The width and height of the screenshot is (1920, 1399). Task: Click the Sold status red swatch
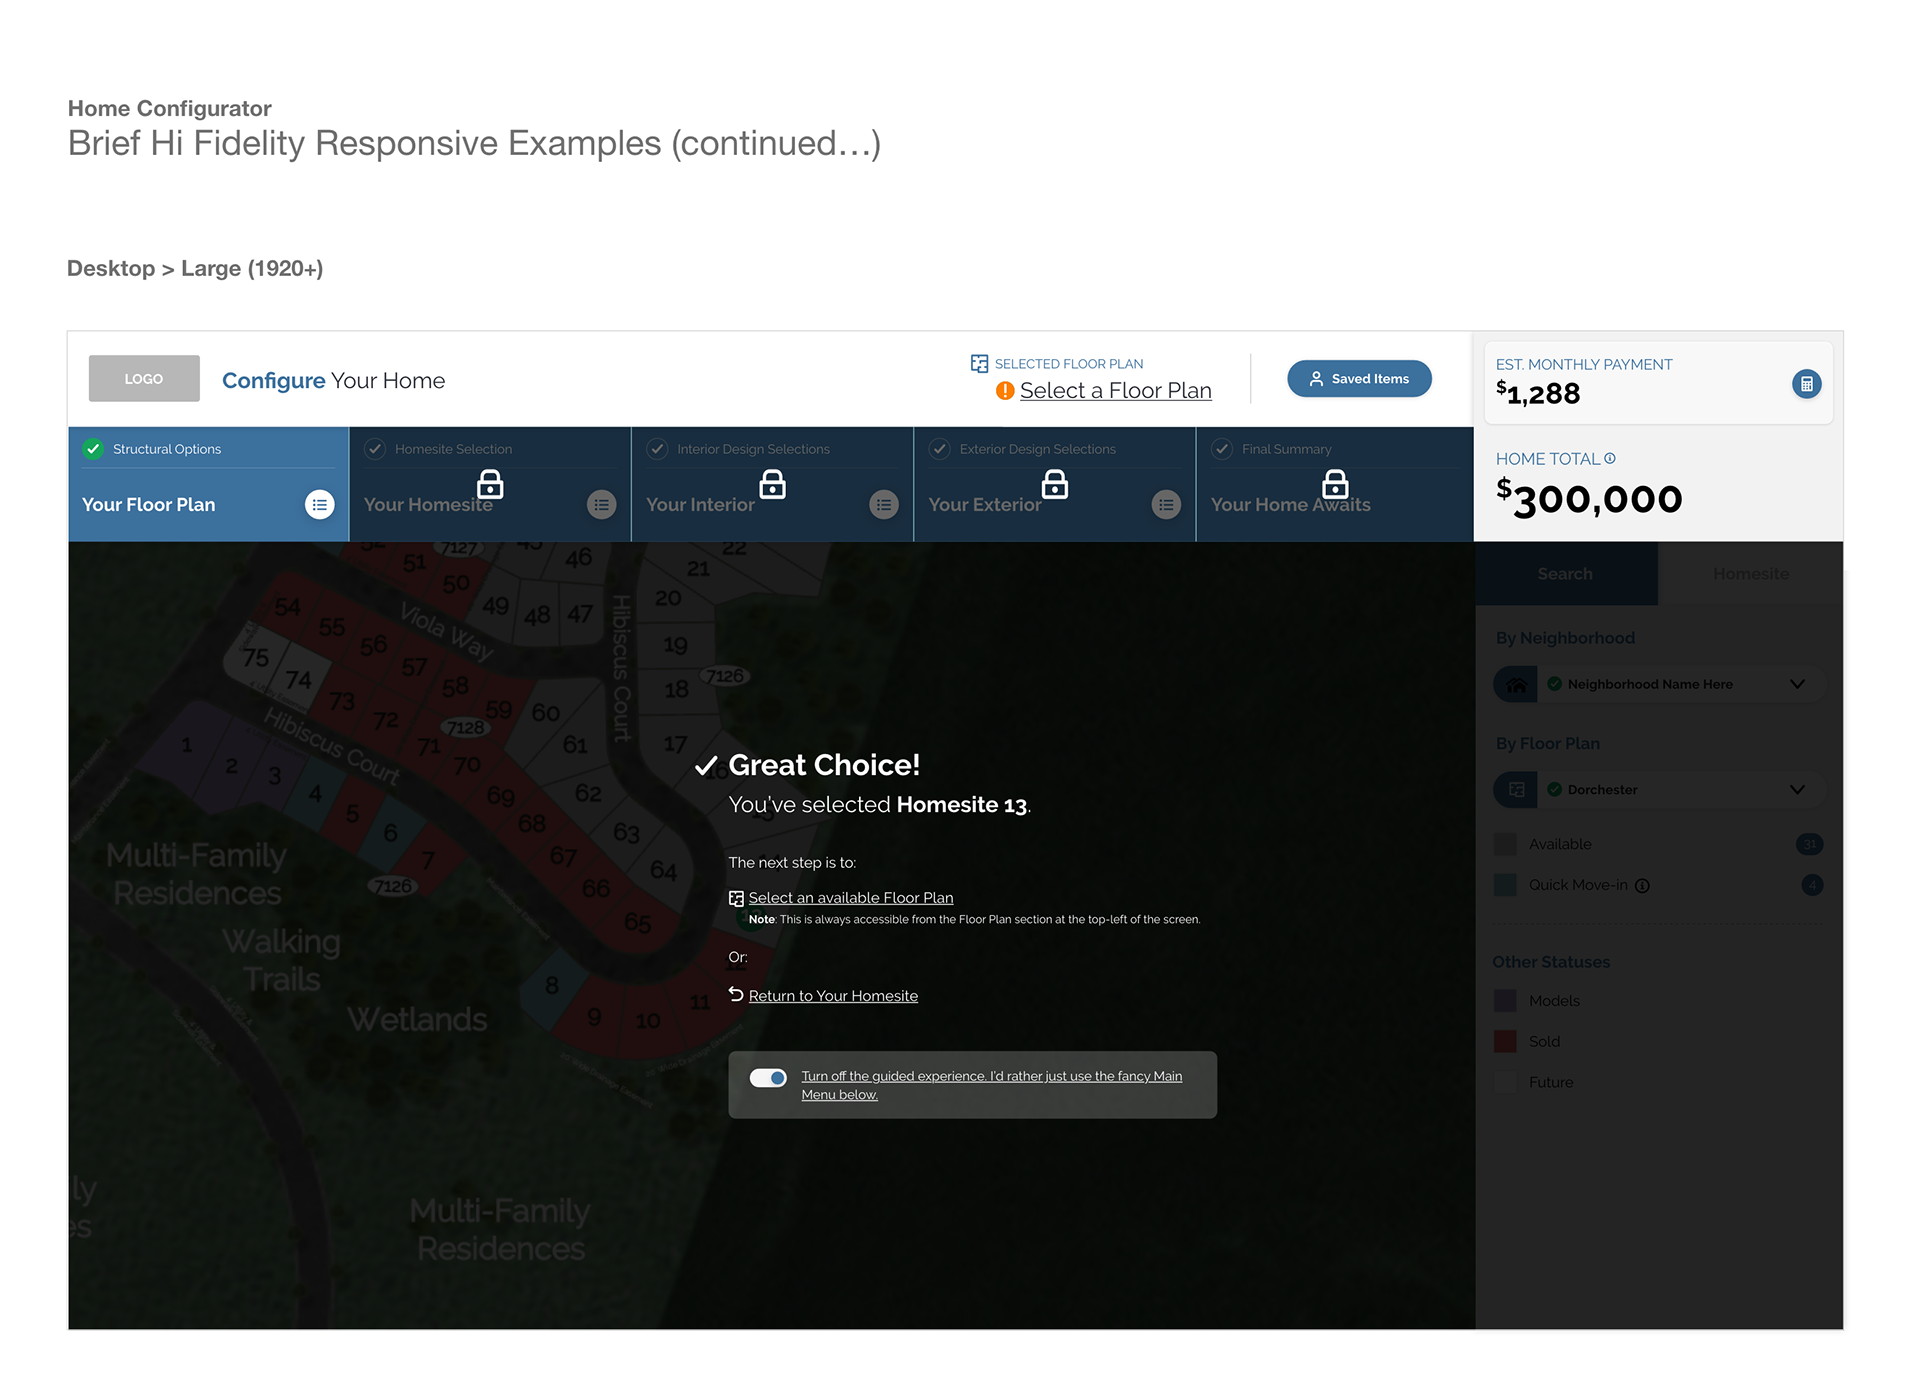point(1505,1042)
